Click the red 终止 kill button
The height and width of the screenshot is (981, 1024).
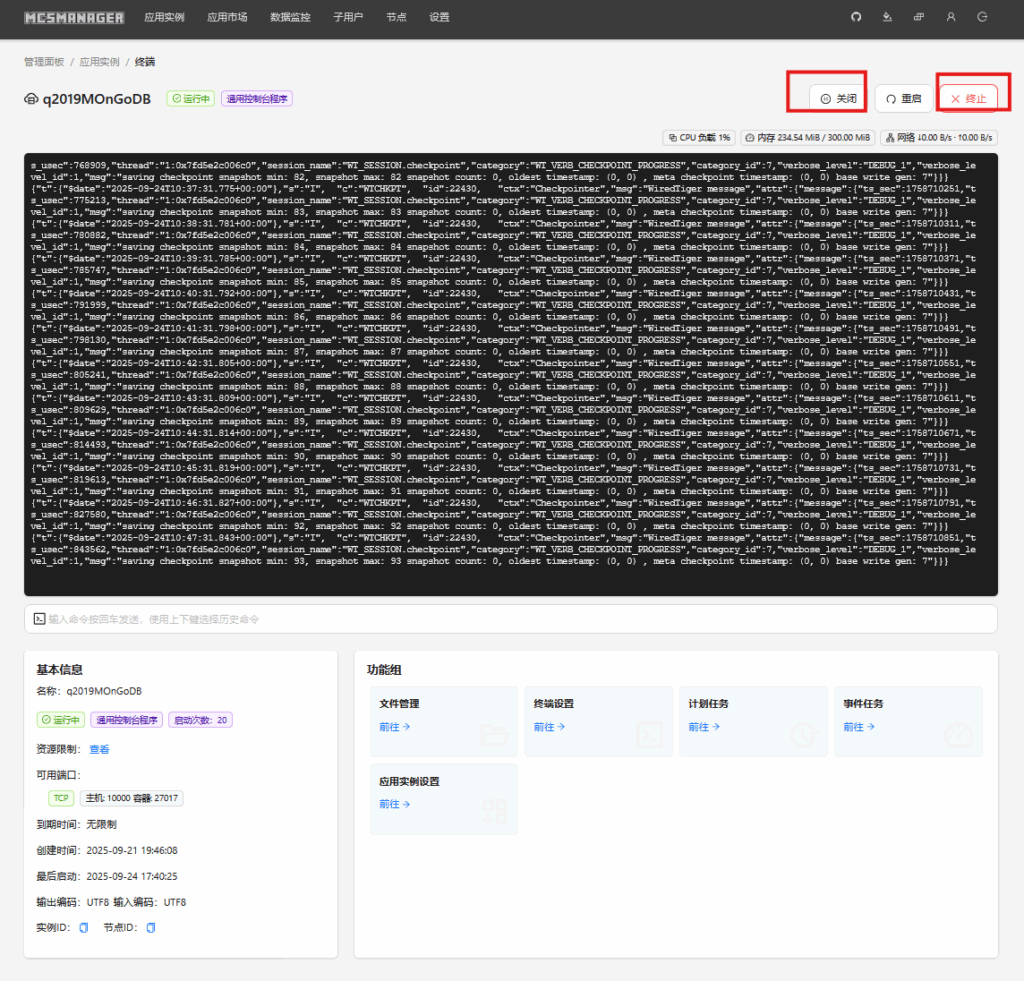click(968, 98)
